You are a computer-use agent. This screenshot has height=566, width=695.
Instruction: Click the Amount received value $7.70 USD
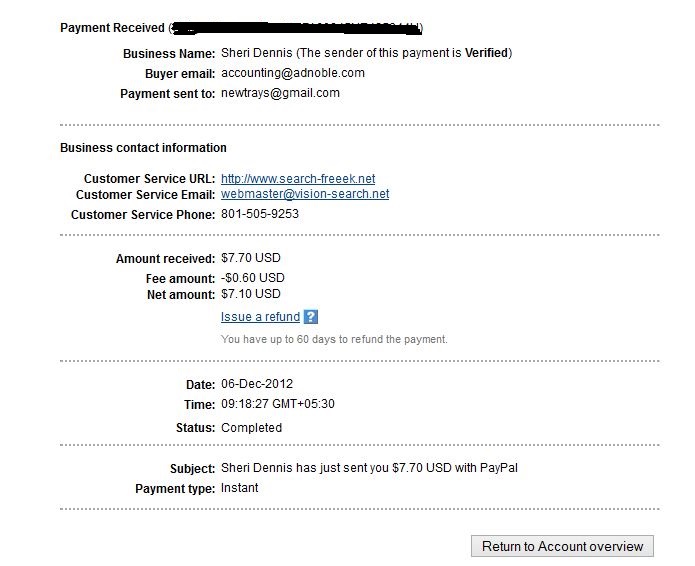[250, 258]
